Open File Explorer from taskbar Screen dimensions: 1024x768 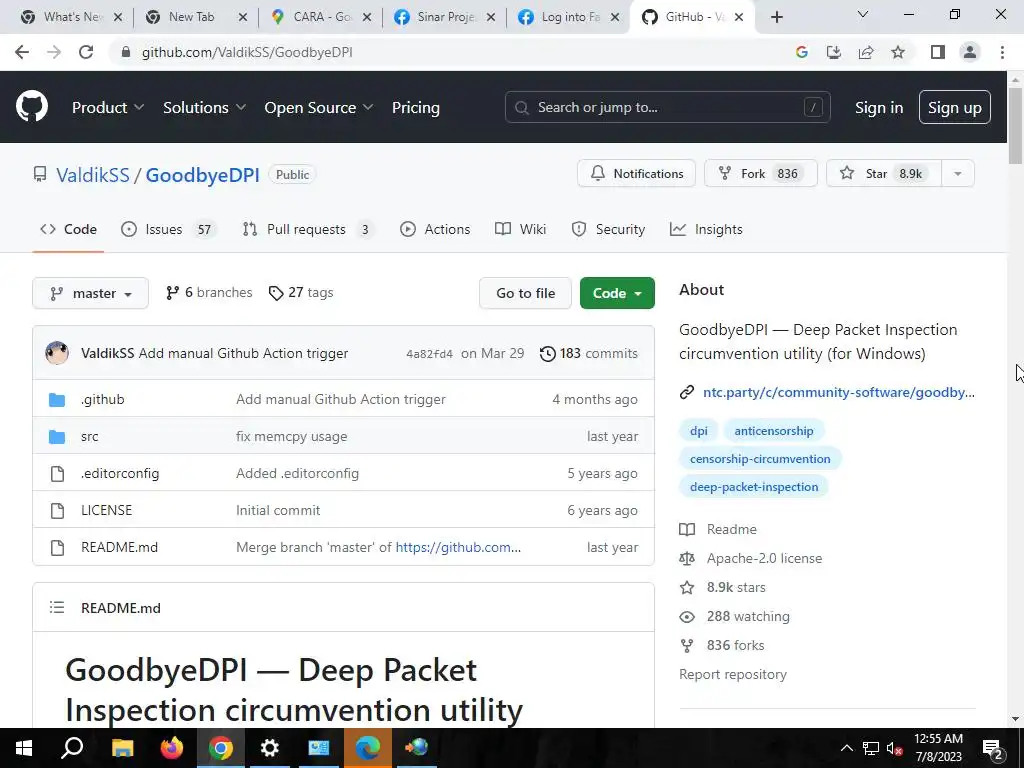[x=123, y=748]
